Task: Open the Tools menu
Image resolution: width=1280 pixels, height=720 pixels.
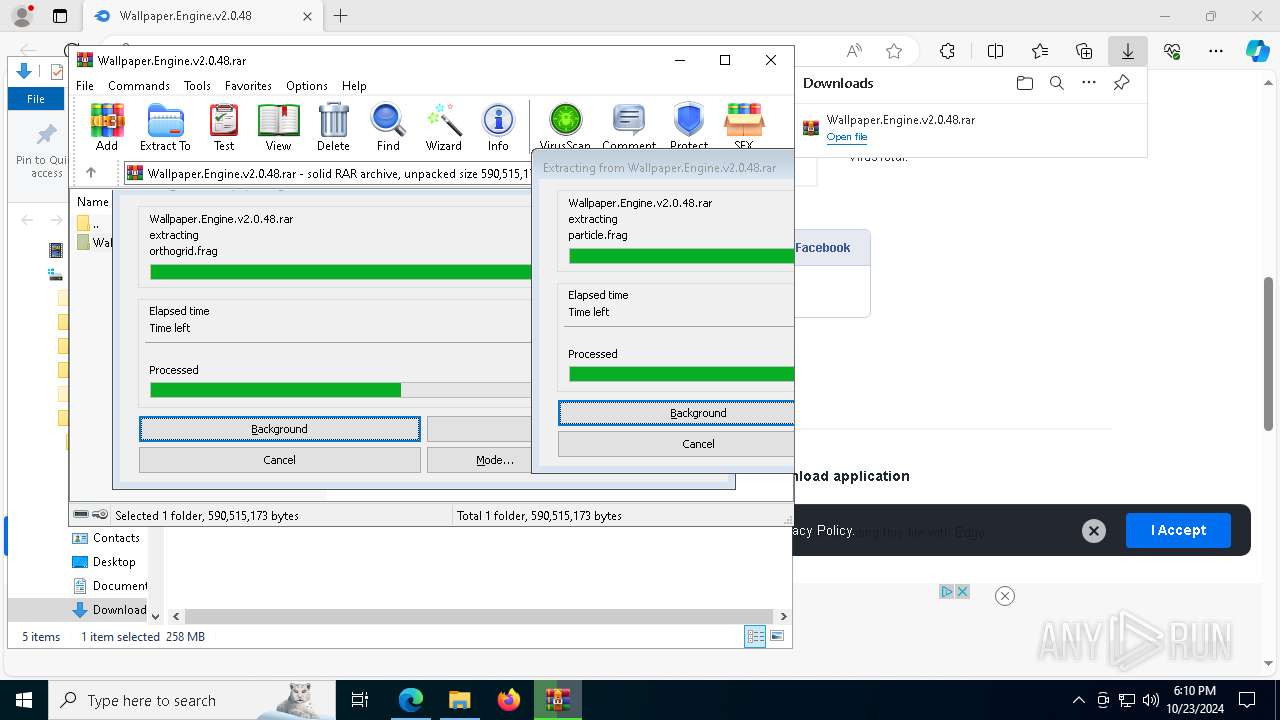Action: [x=197, y=86]
